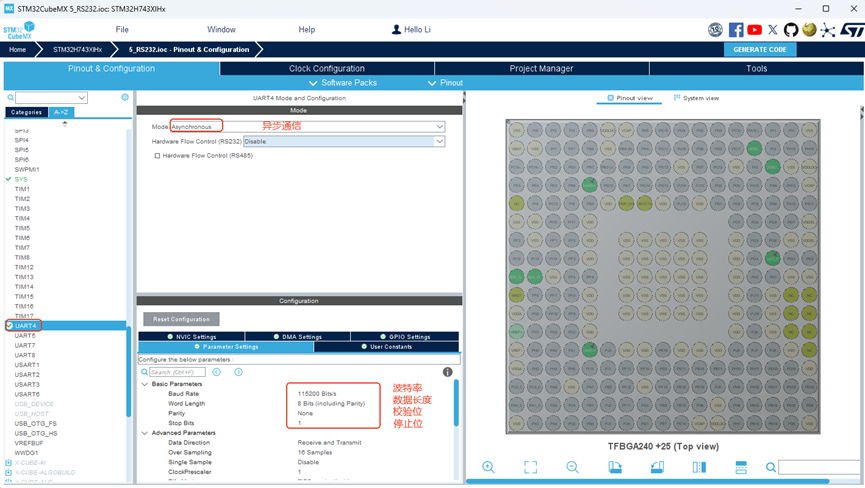The height and width of the screenshot is (488, 865).
Task: Click the pin search magnifier icon
Action: (x=771, y=468)
